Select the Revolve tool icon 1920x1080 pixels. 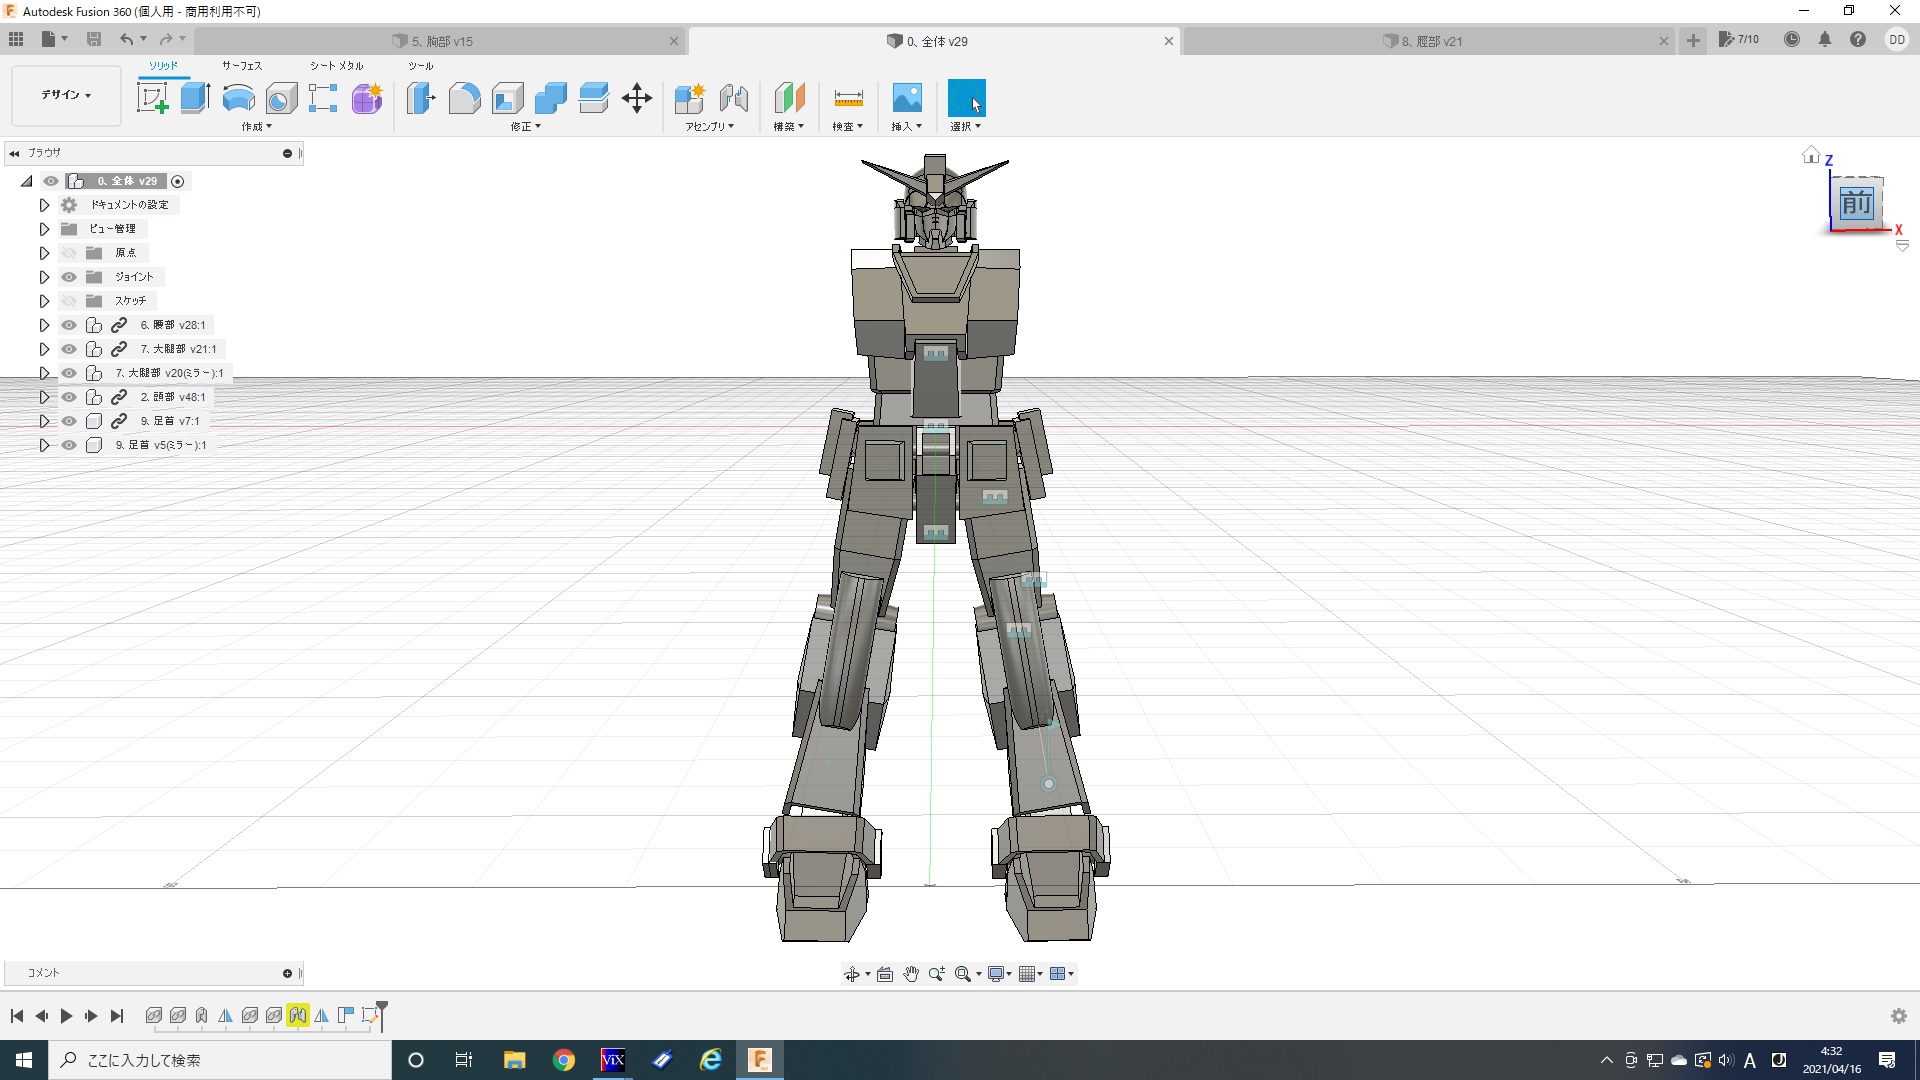(x=238, y=98)
